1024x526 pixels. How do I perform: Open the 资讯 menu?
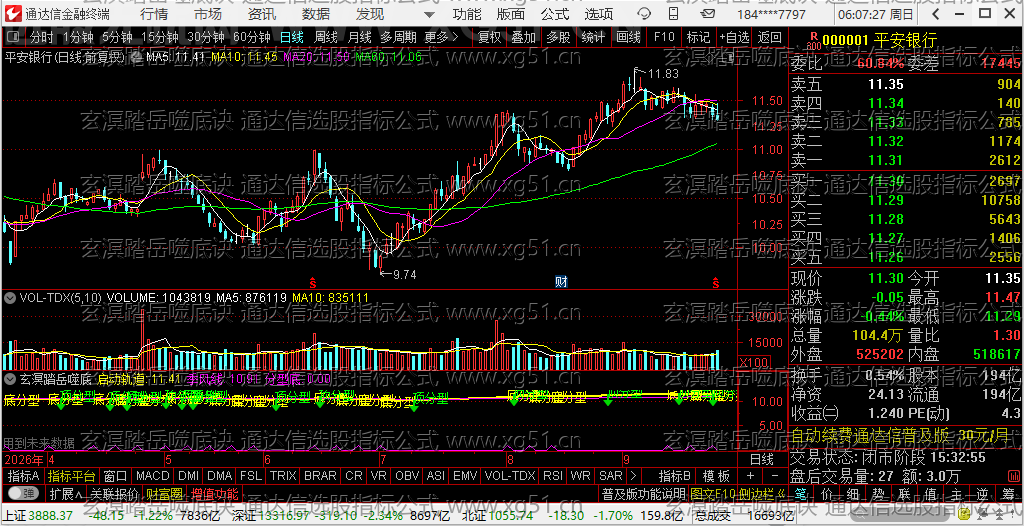coord(262,14)
